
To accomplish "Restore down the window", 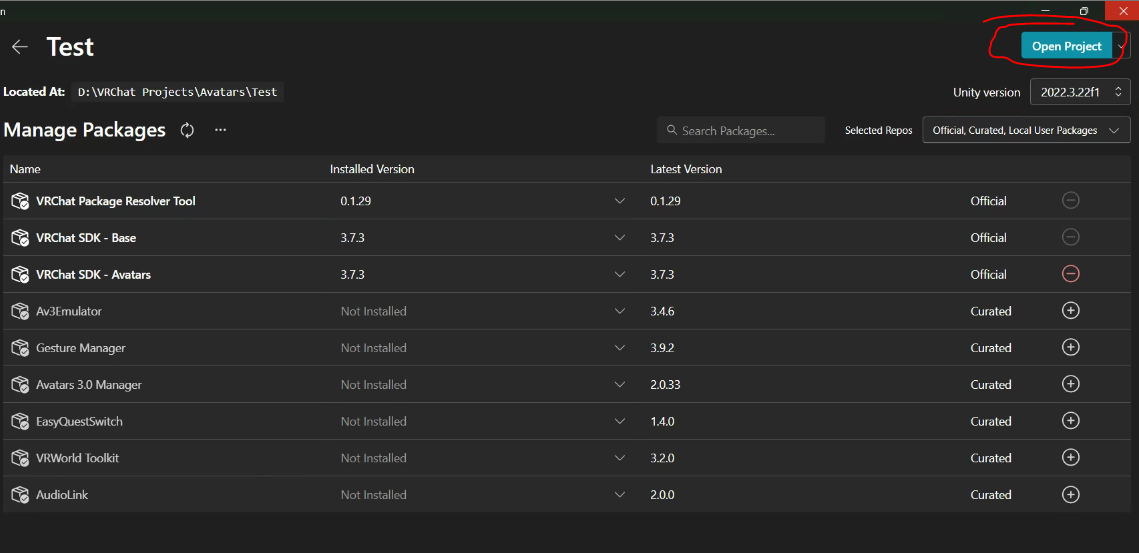I will coord(1084,10).
